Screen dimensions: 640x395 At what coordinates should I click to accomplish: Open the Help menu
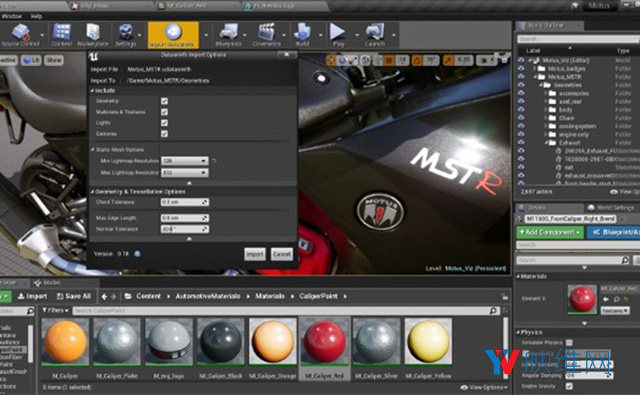click(x=36, y=16)
